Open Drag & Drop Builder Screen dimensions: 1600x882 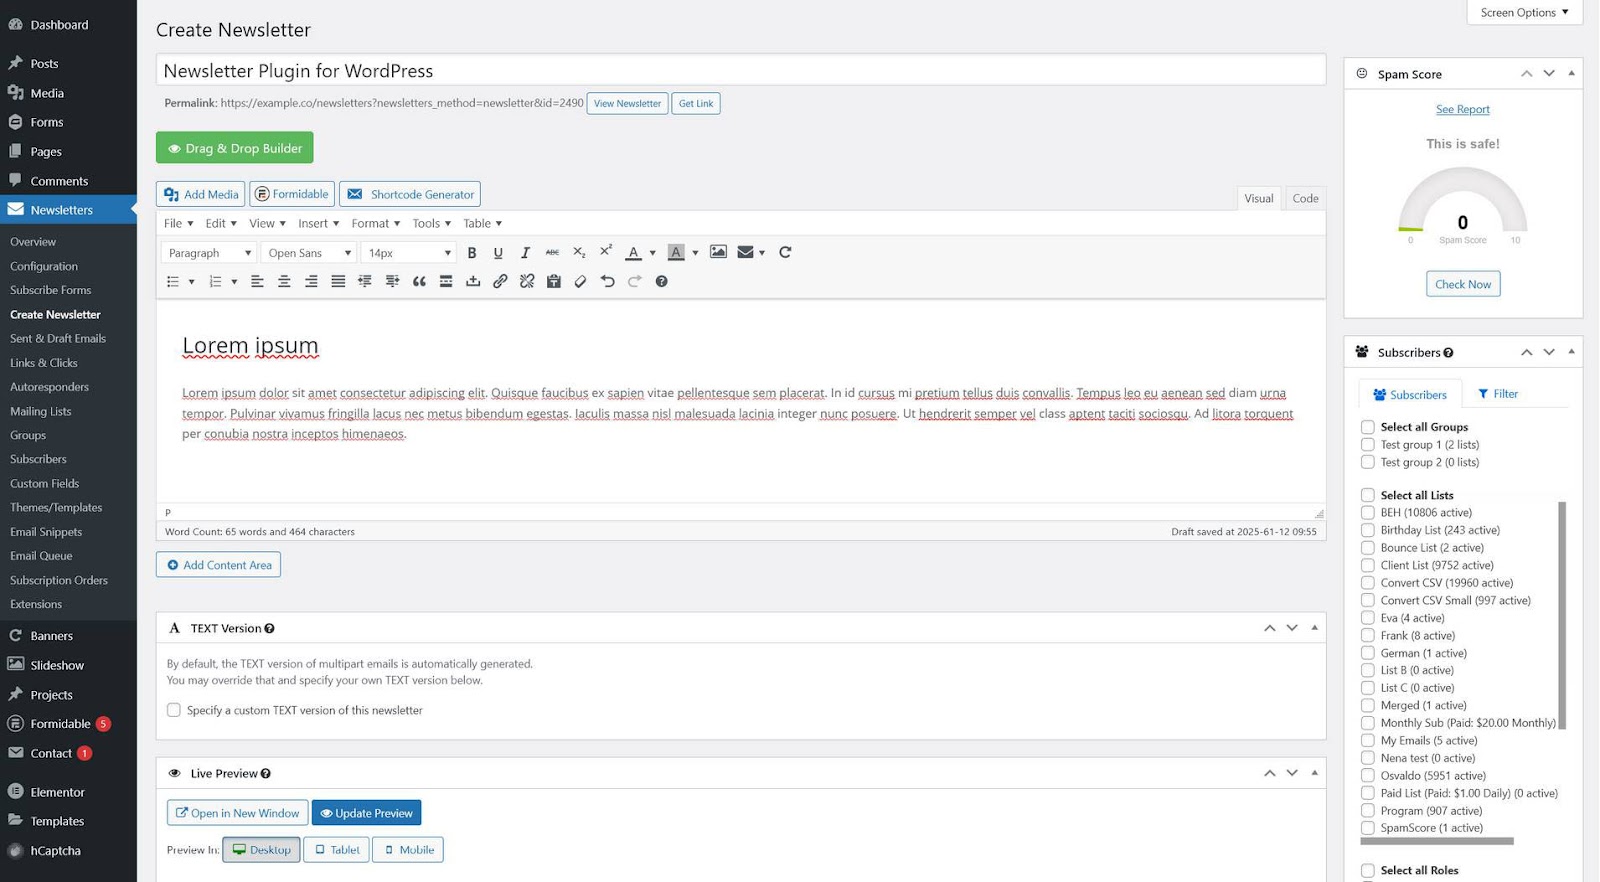pyautogui.click(x=235, y=148)
